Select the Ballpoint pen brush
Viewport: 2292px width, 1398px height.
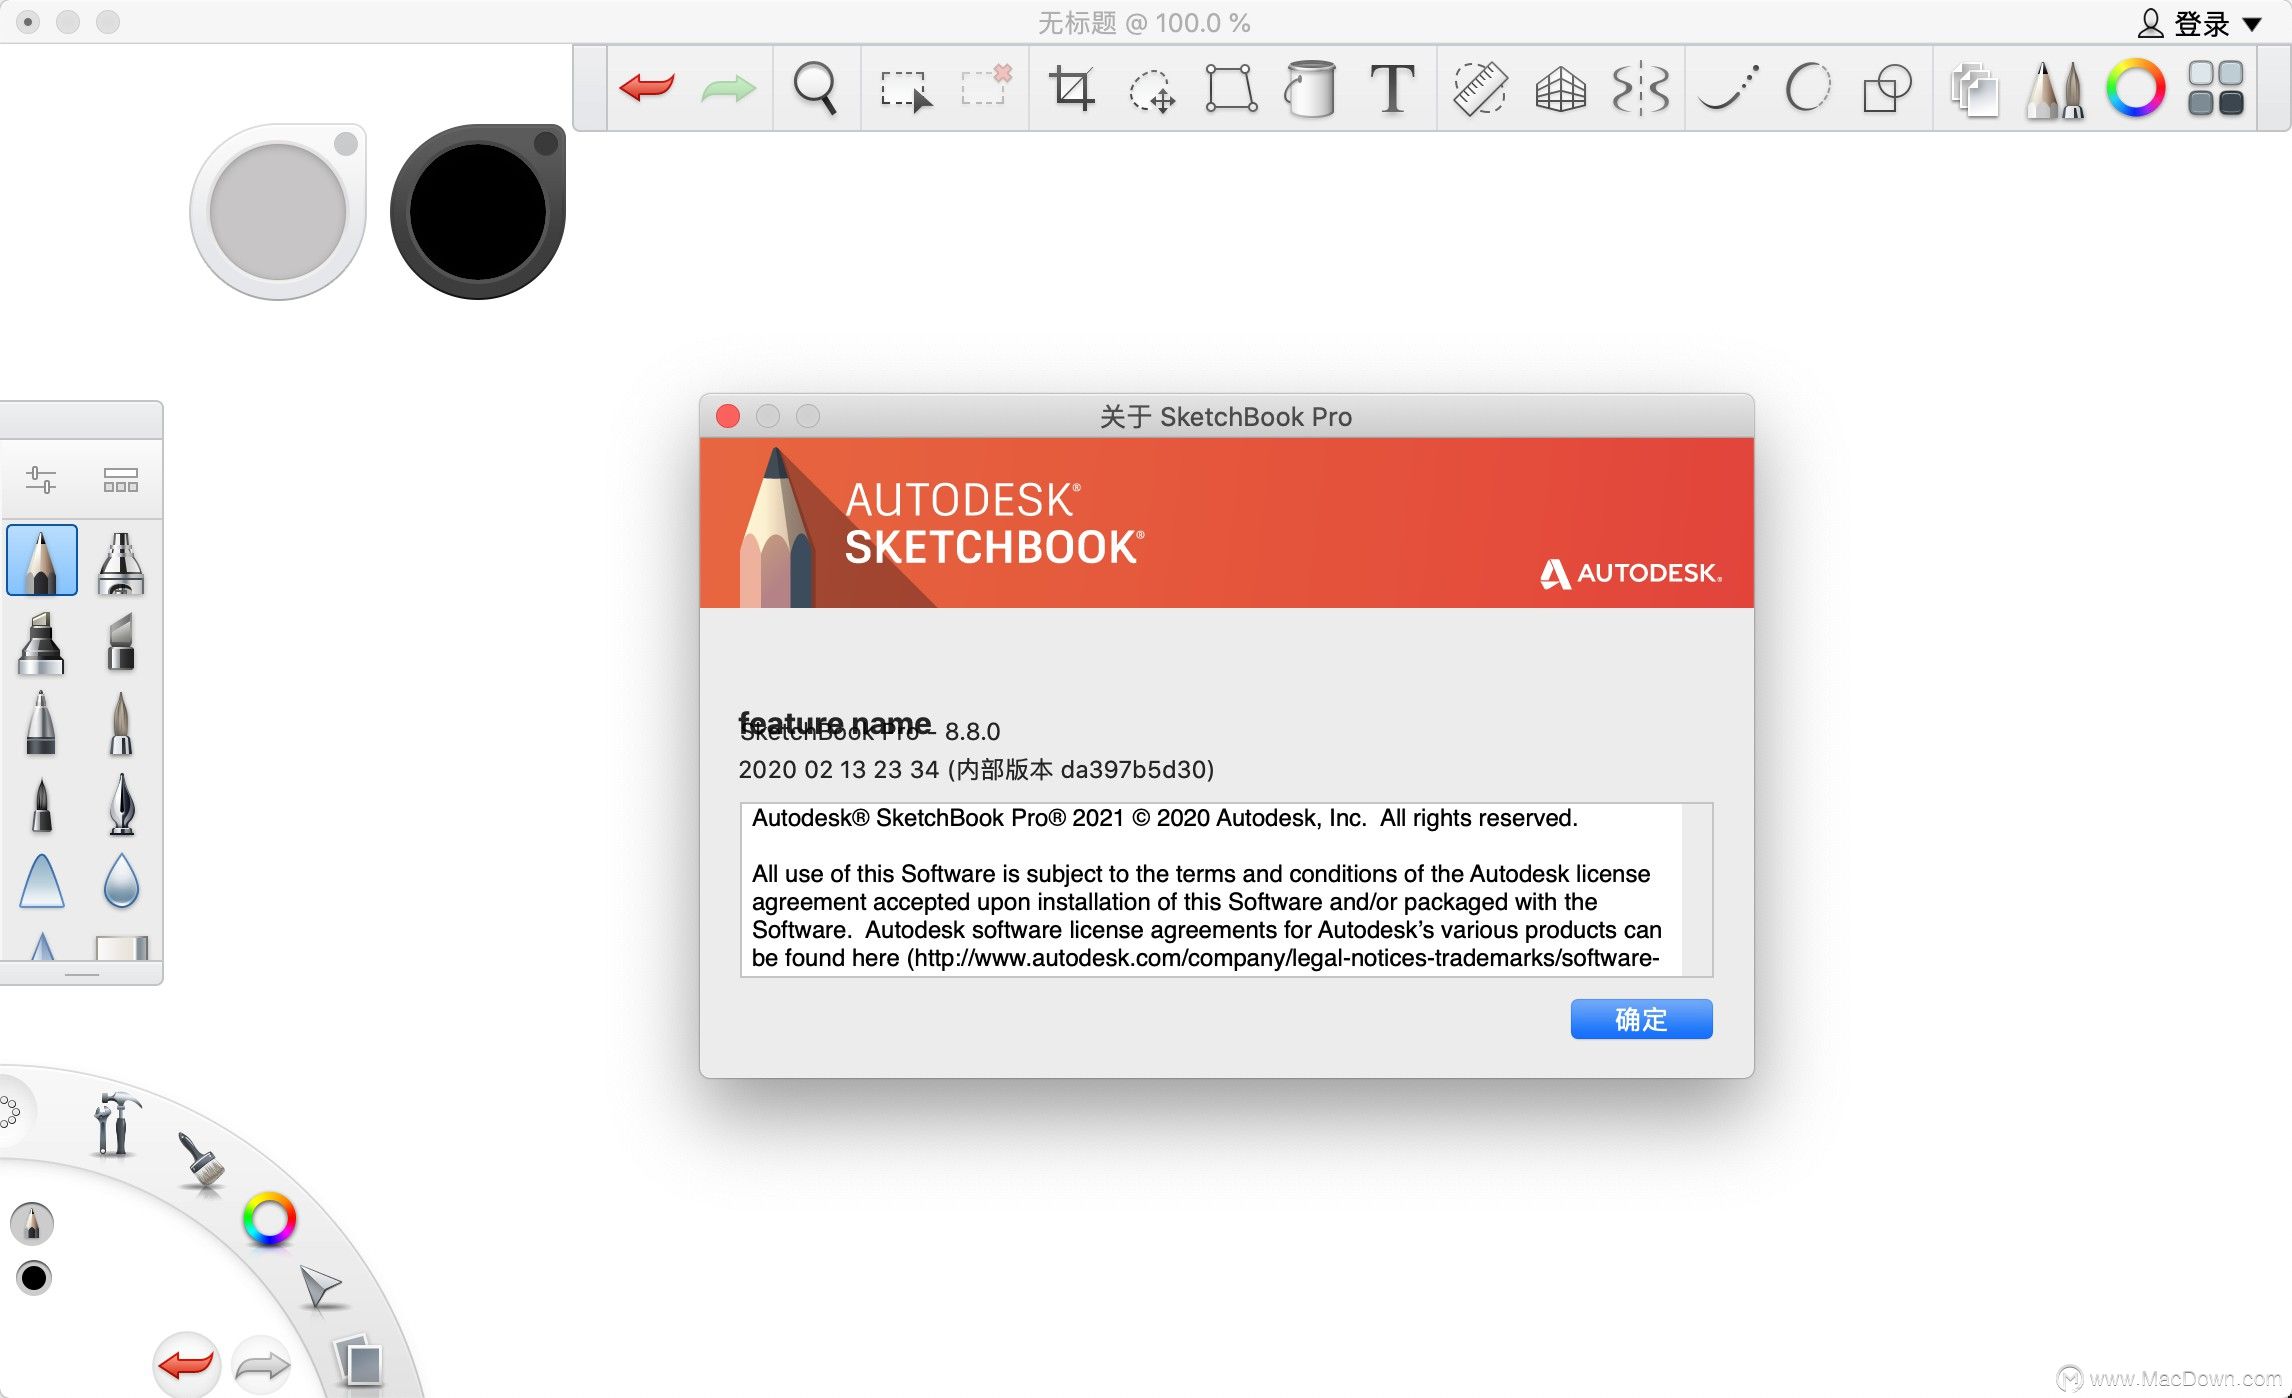point(41,722)
